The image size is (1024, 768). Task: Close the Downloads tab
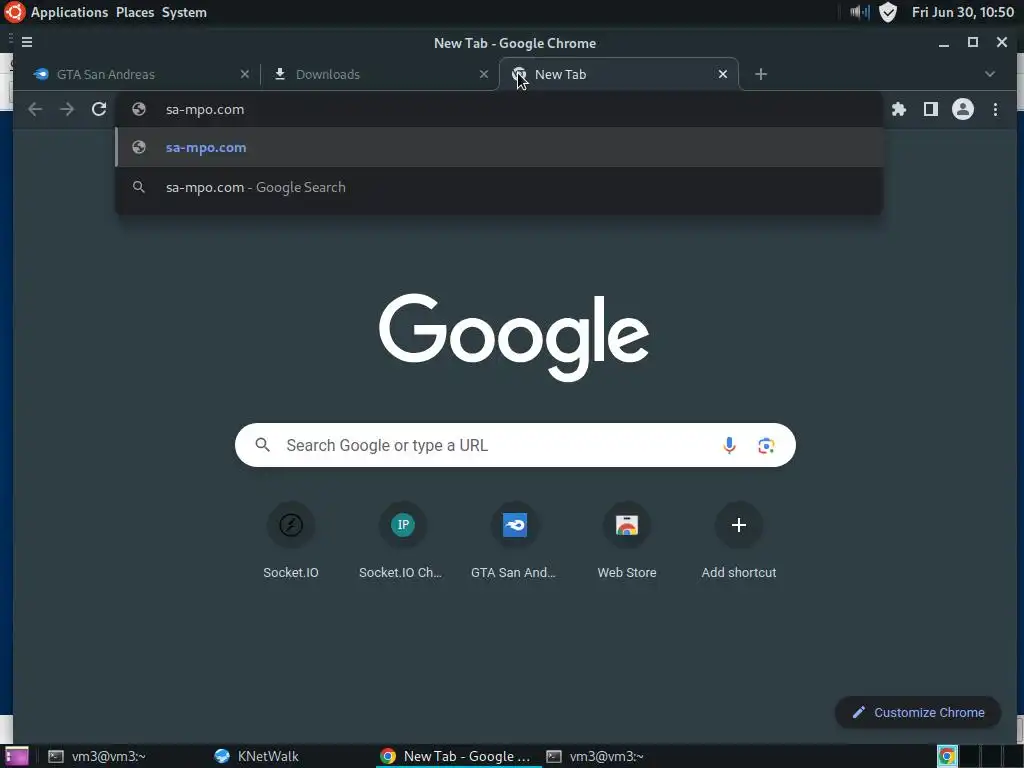(484, 74)
